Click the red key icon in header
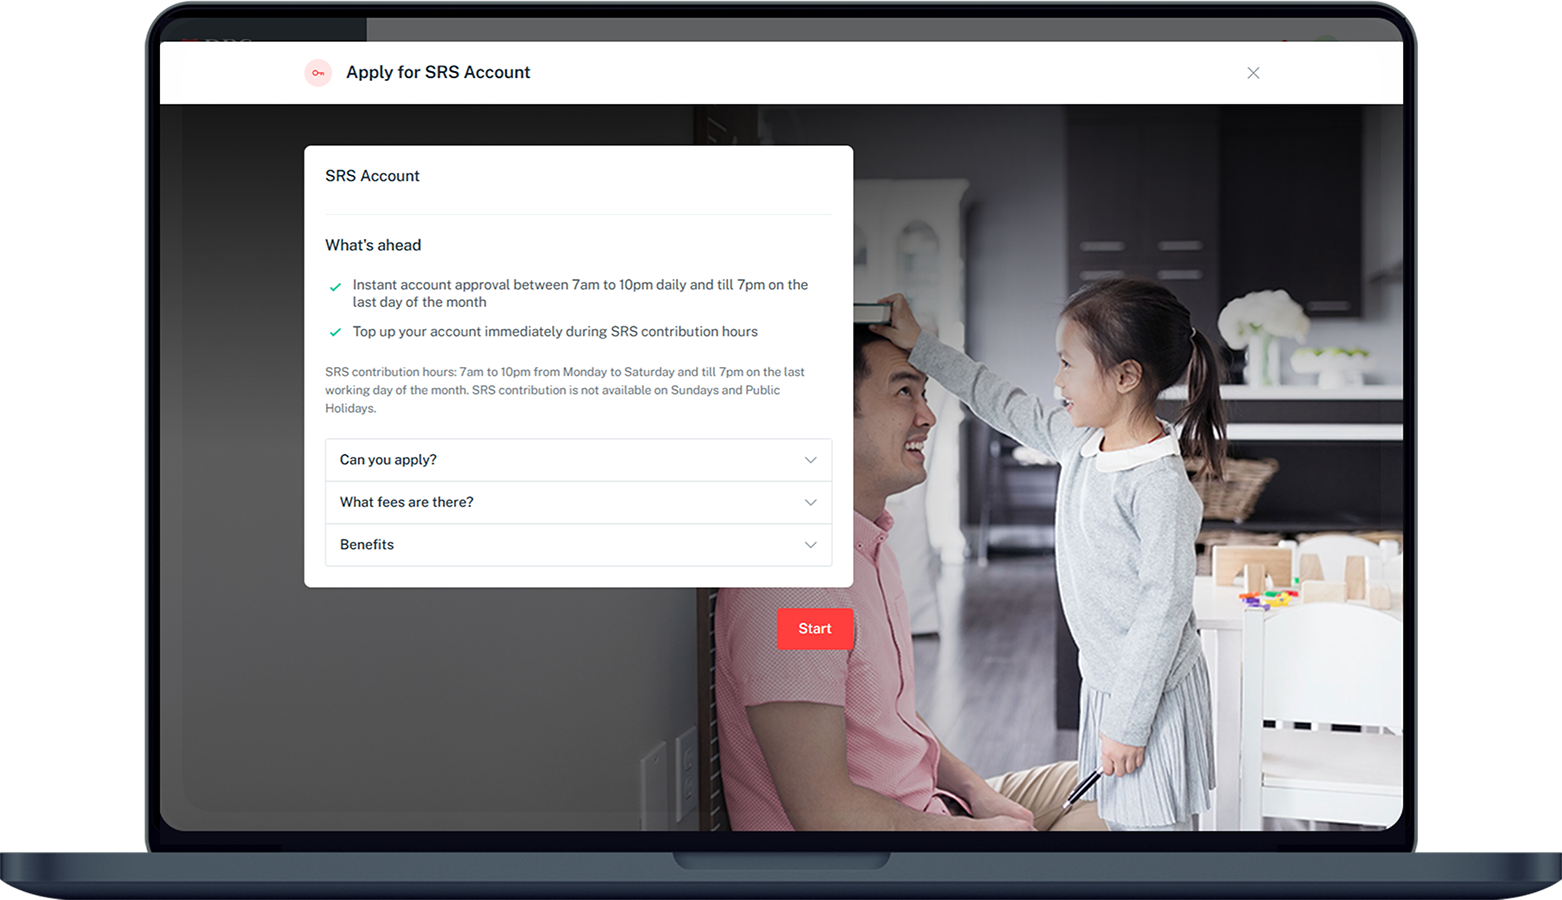The width and height of the screenshot is (1562, 900). [x=318, y=73]
